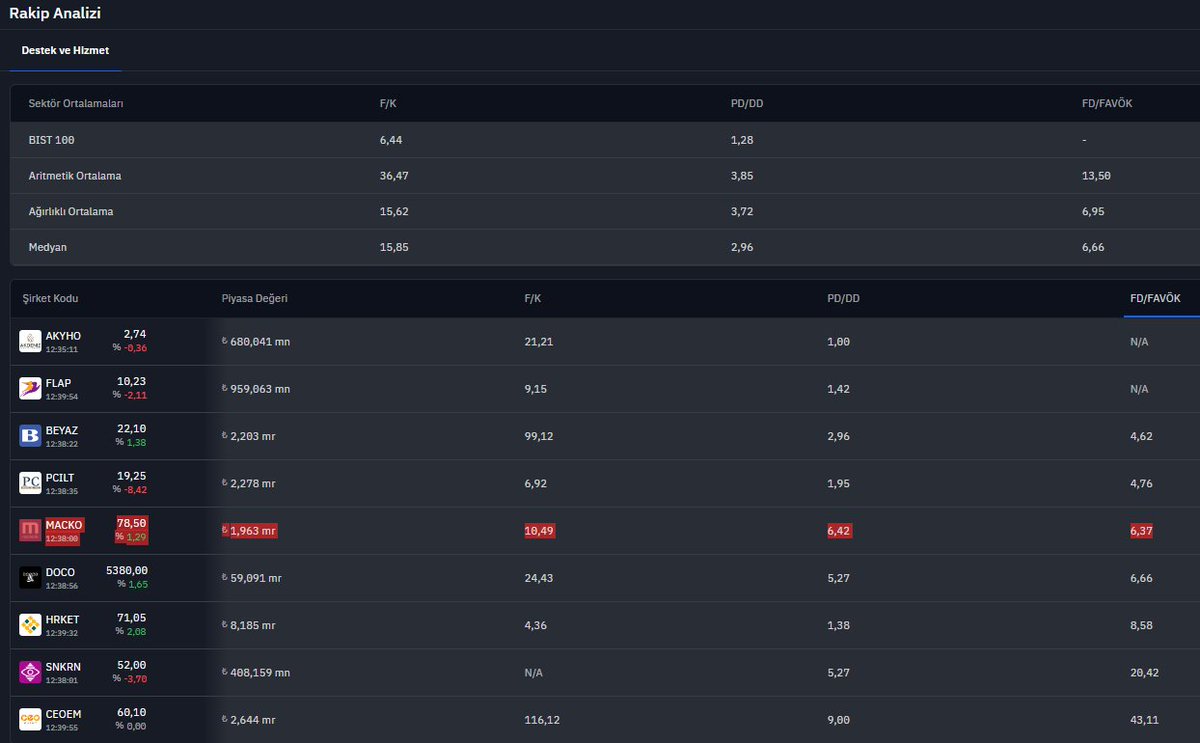The width and height of the screenshot is (1200, 743).
Task: Click the CEOEM company logo icon
Action: pyautogui.click(x=30, y=720)
